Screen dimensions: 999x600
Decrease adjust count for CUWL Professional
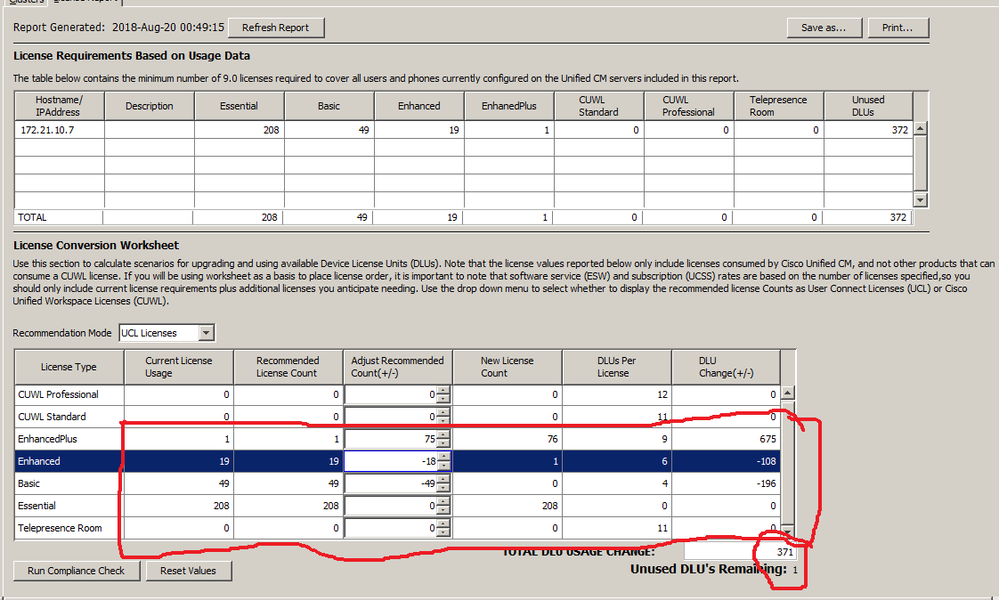pyautogui.click(x=443, y=399)
